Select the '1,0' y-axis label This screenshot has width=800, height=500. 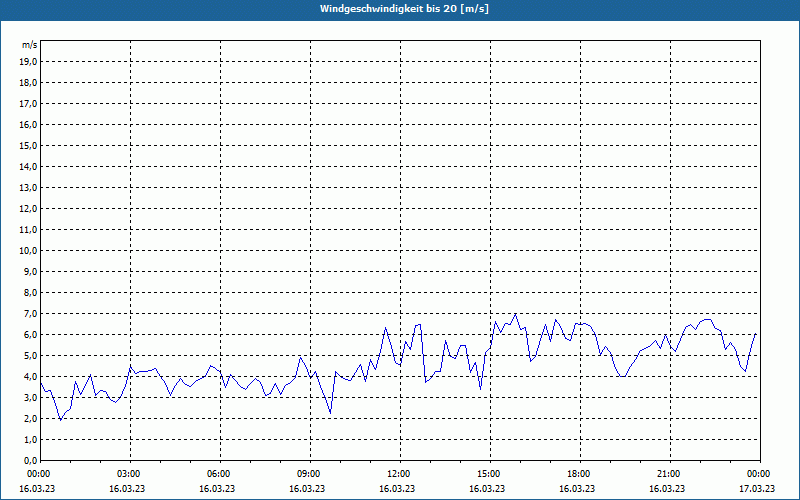pyautogui.click(x=31, y=440)
